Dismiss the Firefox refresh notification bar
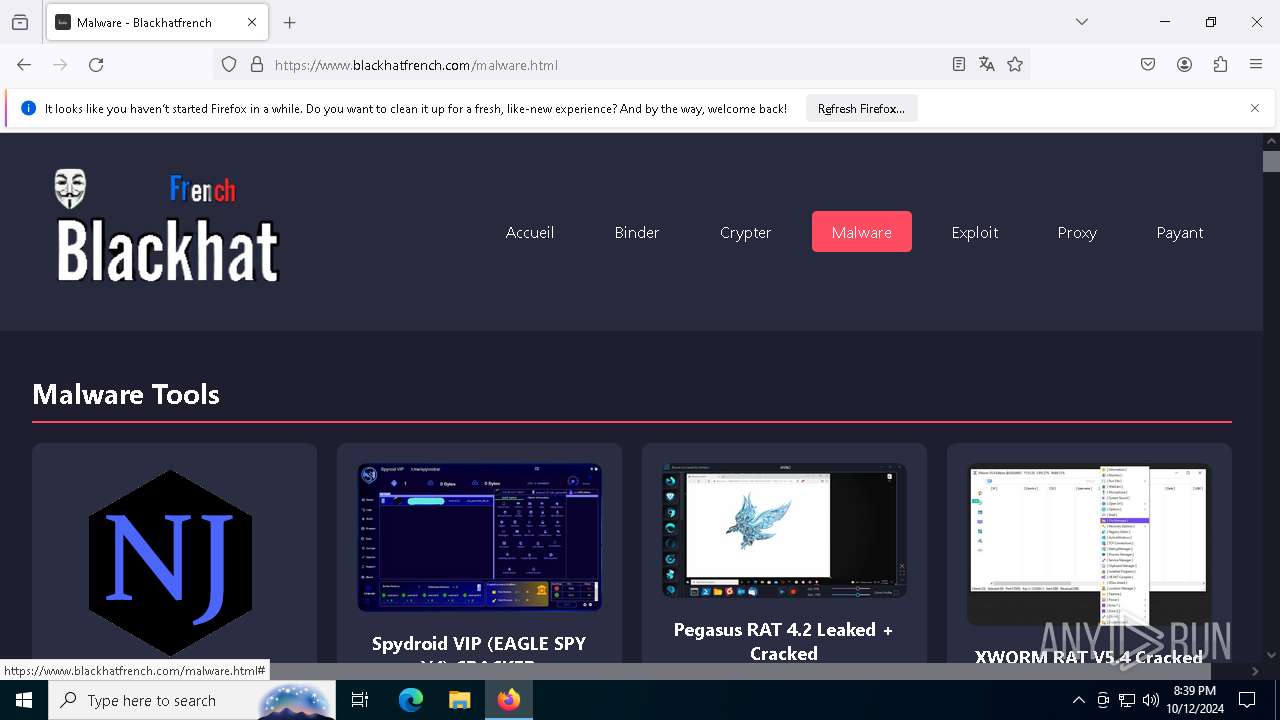This screenshot has height=720, width=1280. [x=1255, y=108]
